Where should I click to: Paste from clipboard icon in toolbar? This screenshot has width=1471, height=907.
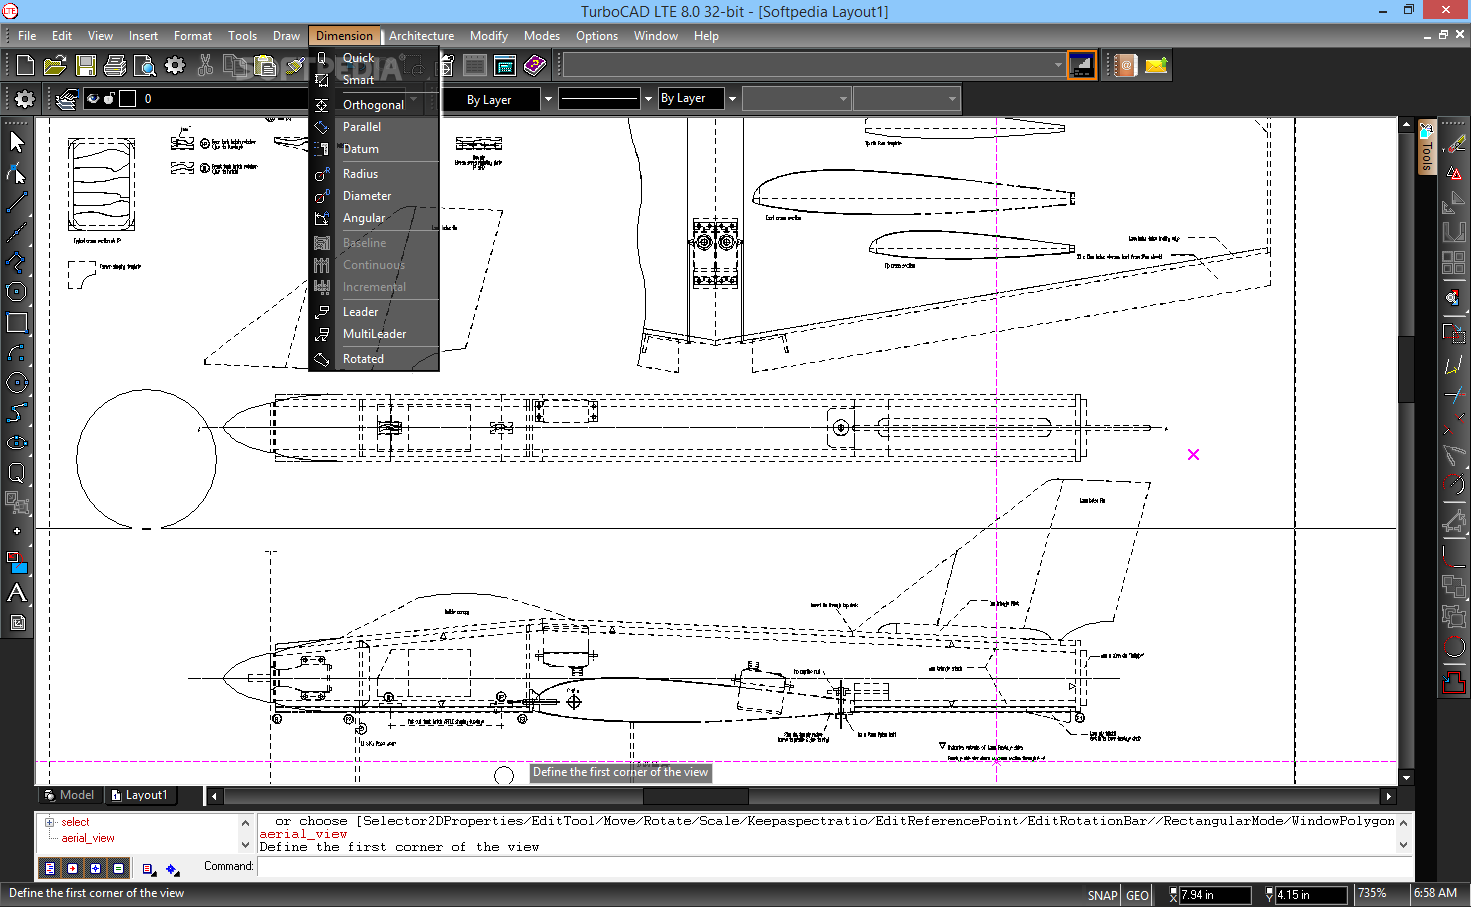[265, 66]
